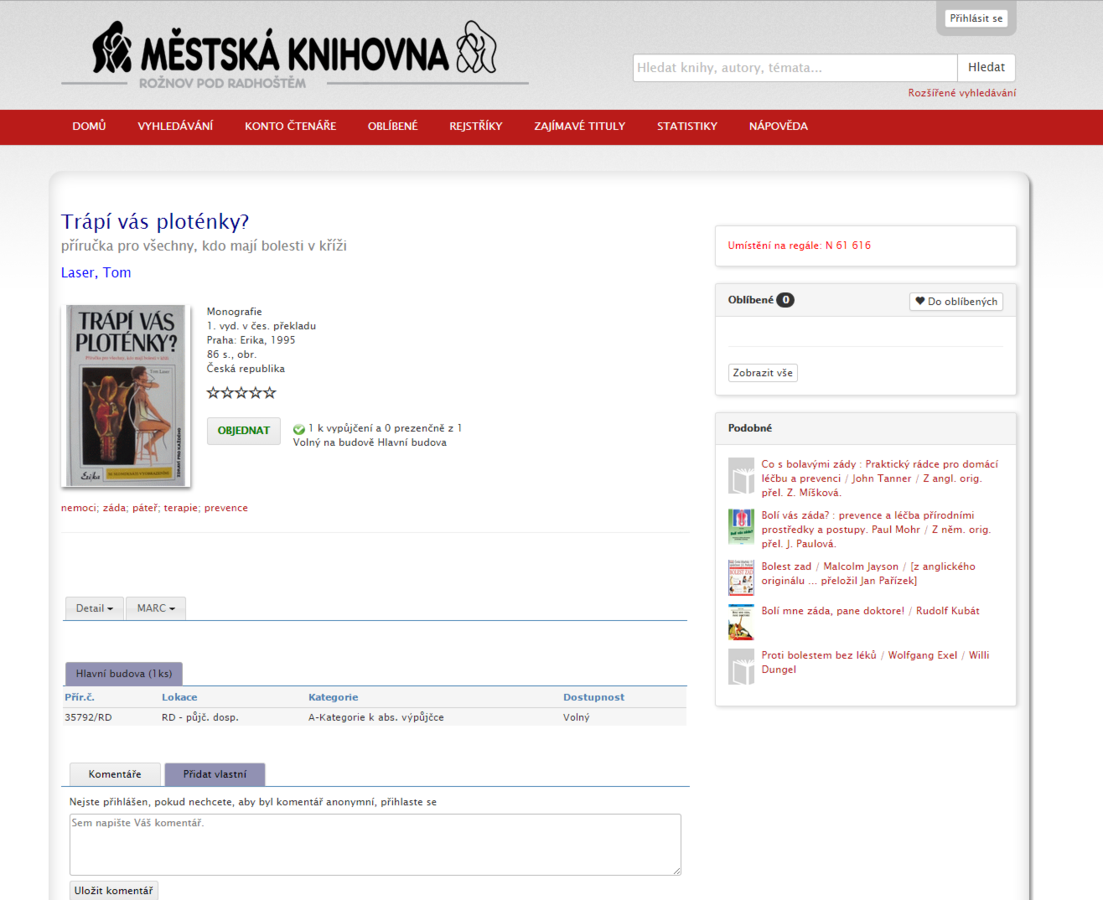Open the Bolí mne záda, pane doktore! link

(x=870, y=611)
